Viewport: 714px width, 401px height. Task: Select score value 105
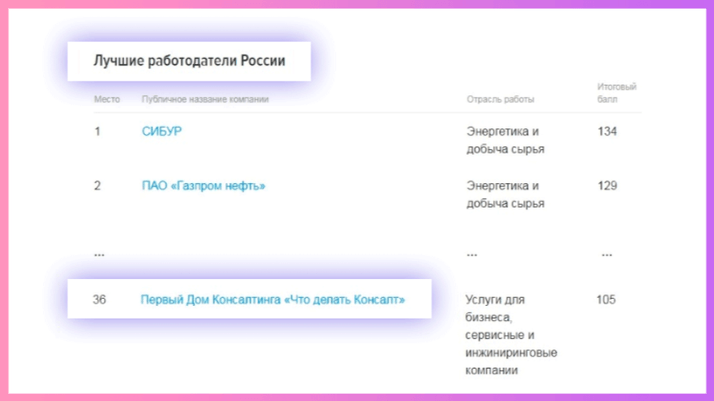pyautogui.click(x=606, y=299)
